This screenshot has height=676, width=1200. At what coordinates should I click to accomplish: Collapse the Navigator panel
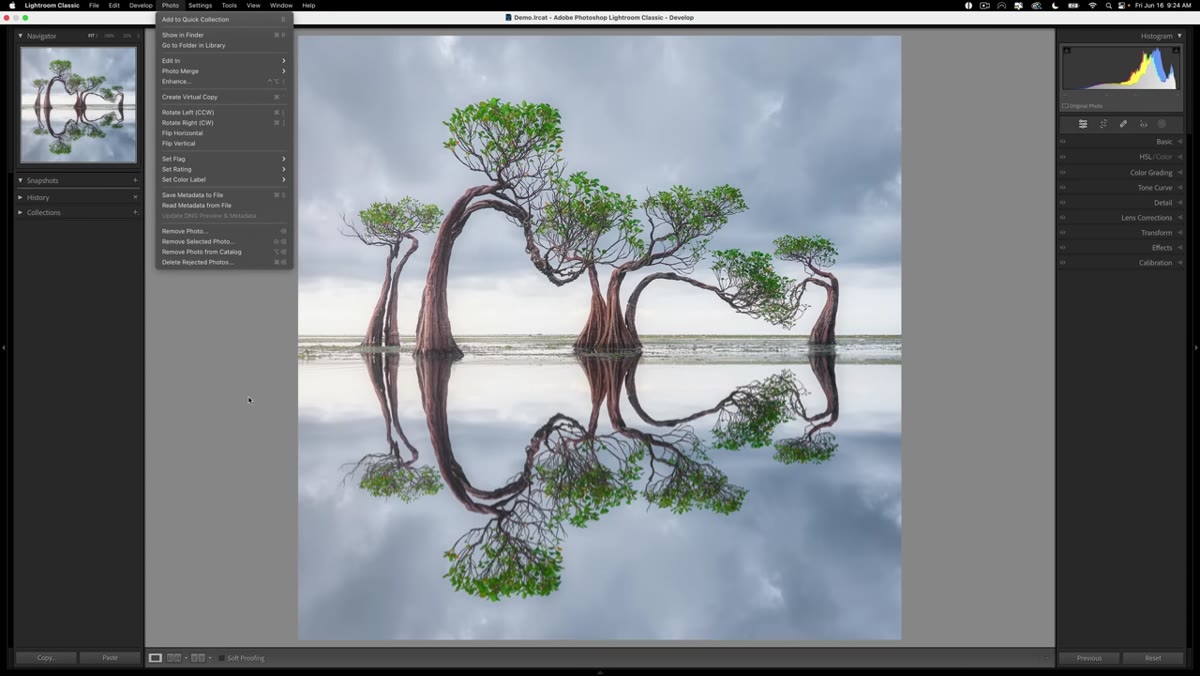click(x=20, y=36)
